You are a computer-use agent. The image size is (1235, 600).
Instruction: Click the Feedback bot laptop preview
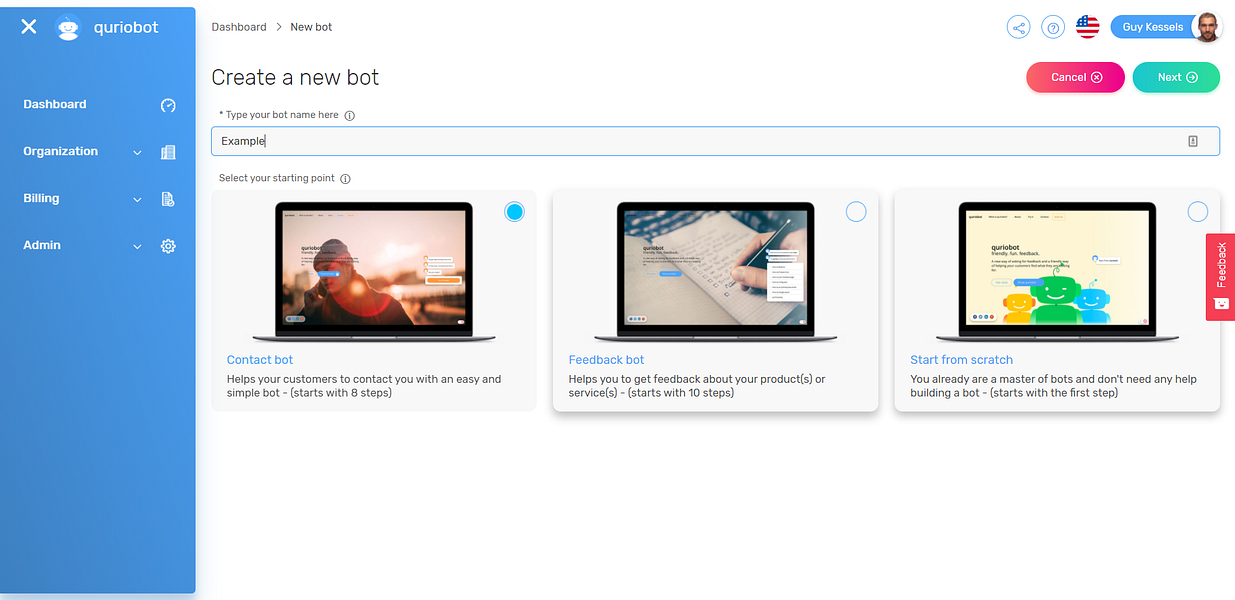point(715,272)
